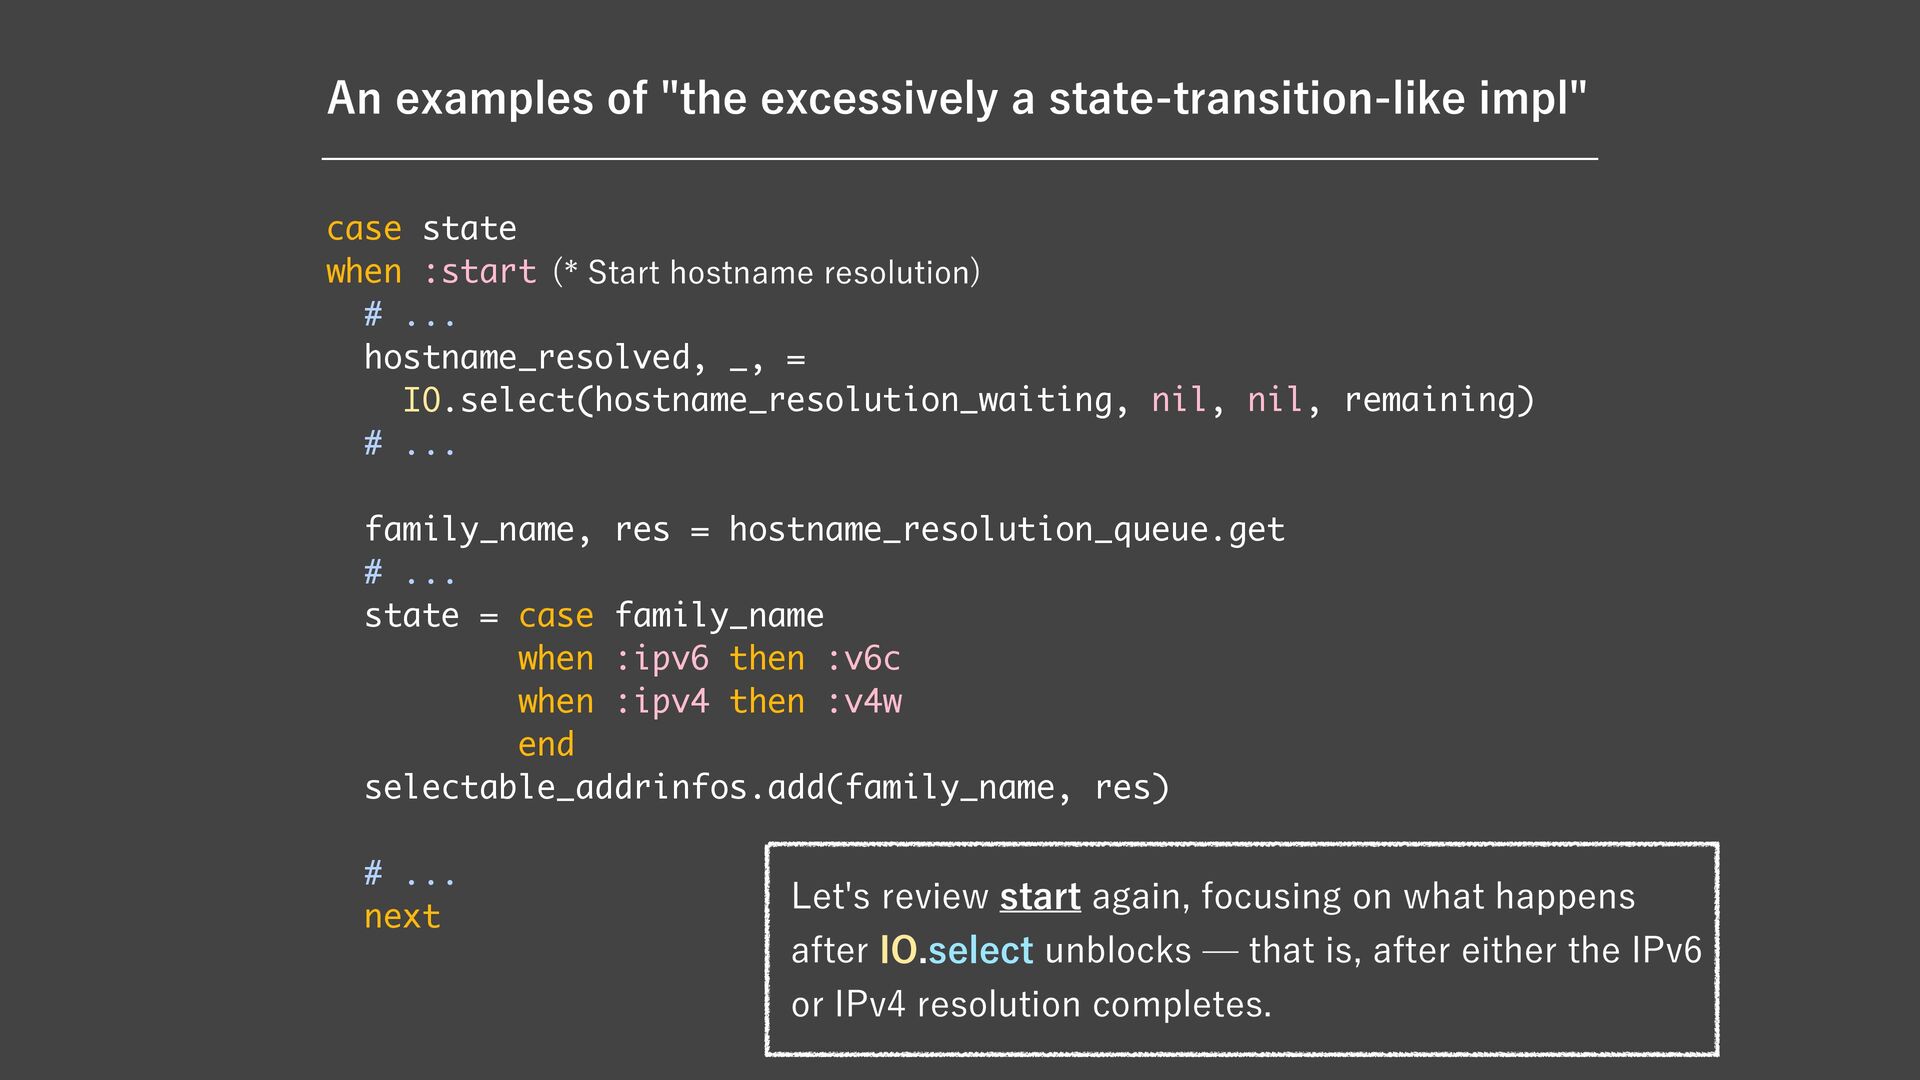The image size is (1920, 1080).
Task: Click the 'or IPv4 resolution completes.' note line
Action: pyautogui.click(x=1031, y=1004)
